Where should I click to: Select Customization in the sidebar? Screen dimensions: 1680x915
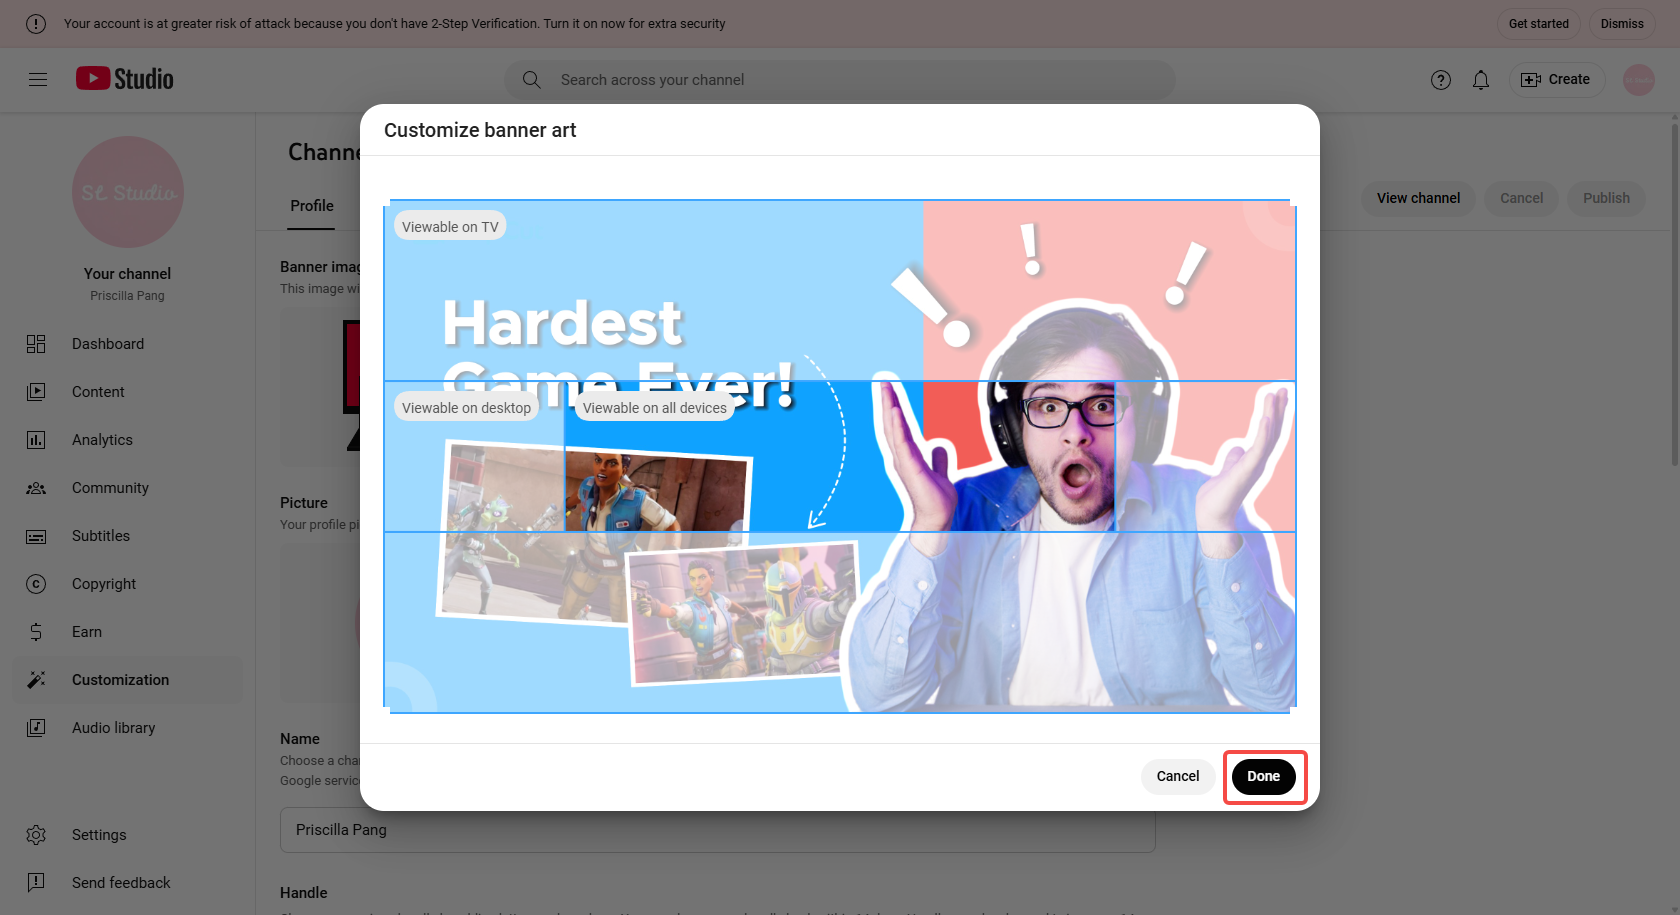(120, 679)
